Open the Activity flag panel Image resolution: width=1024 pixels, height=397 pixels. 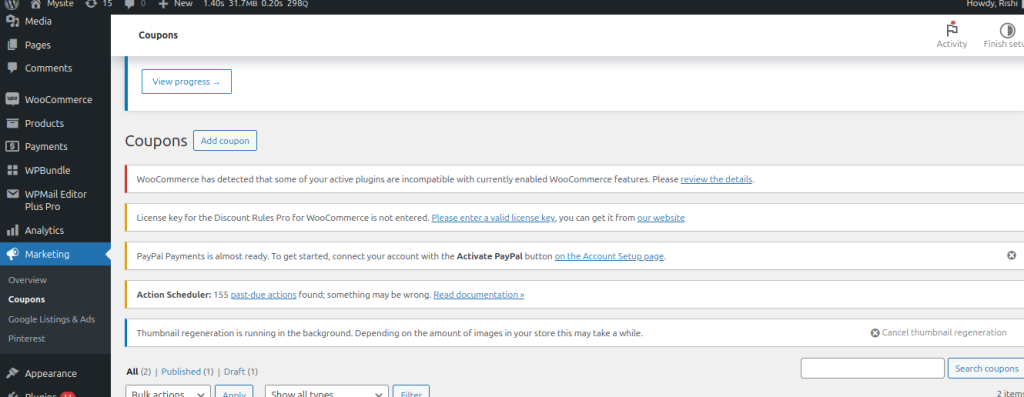[x=952, y=35]
